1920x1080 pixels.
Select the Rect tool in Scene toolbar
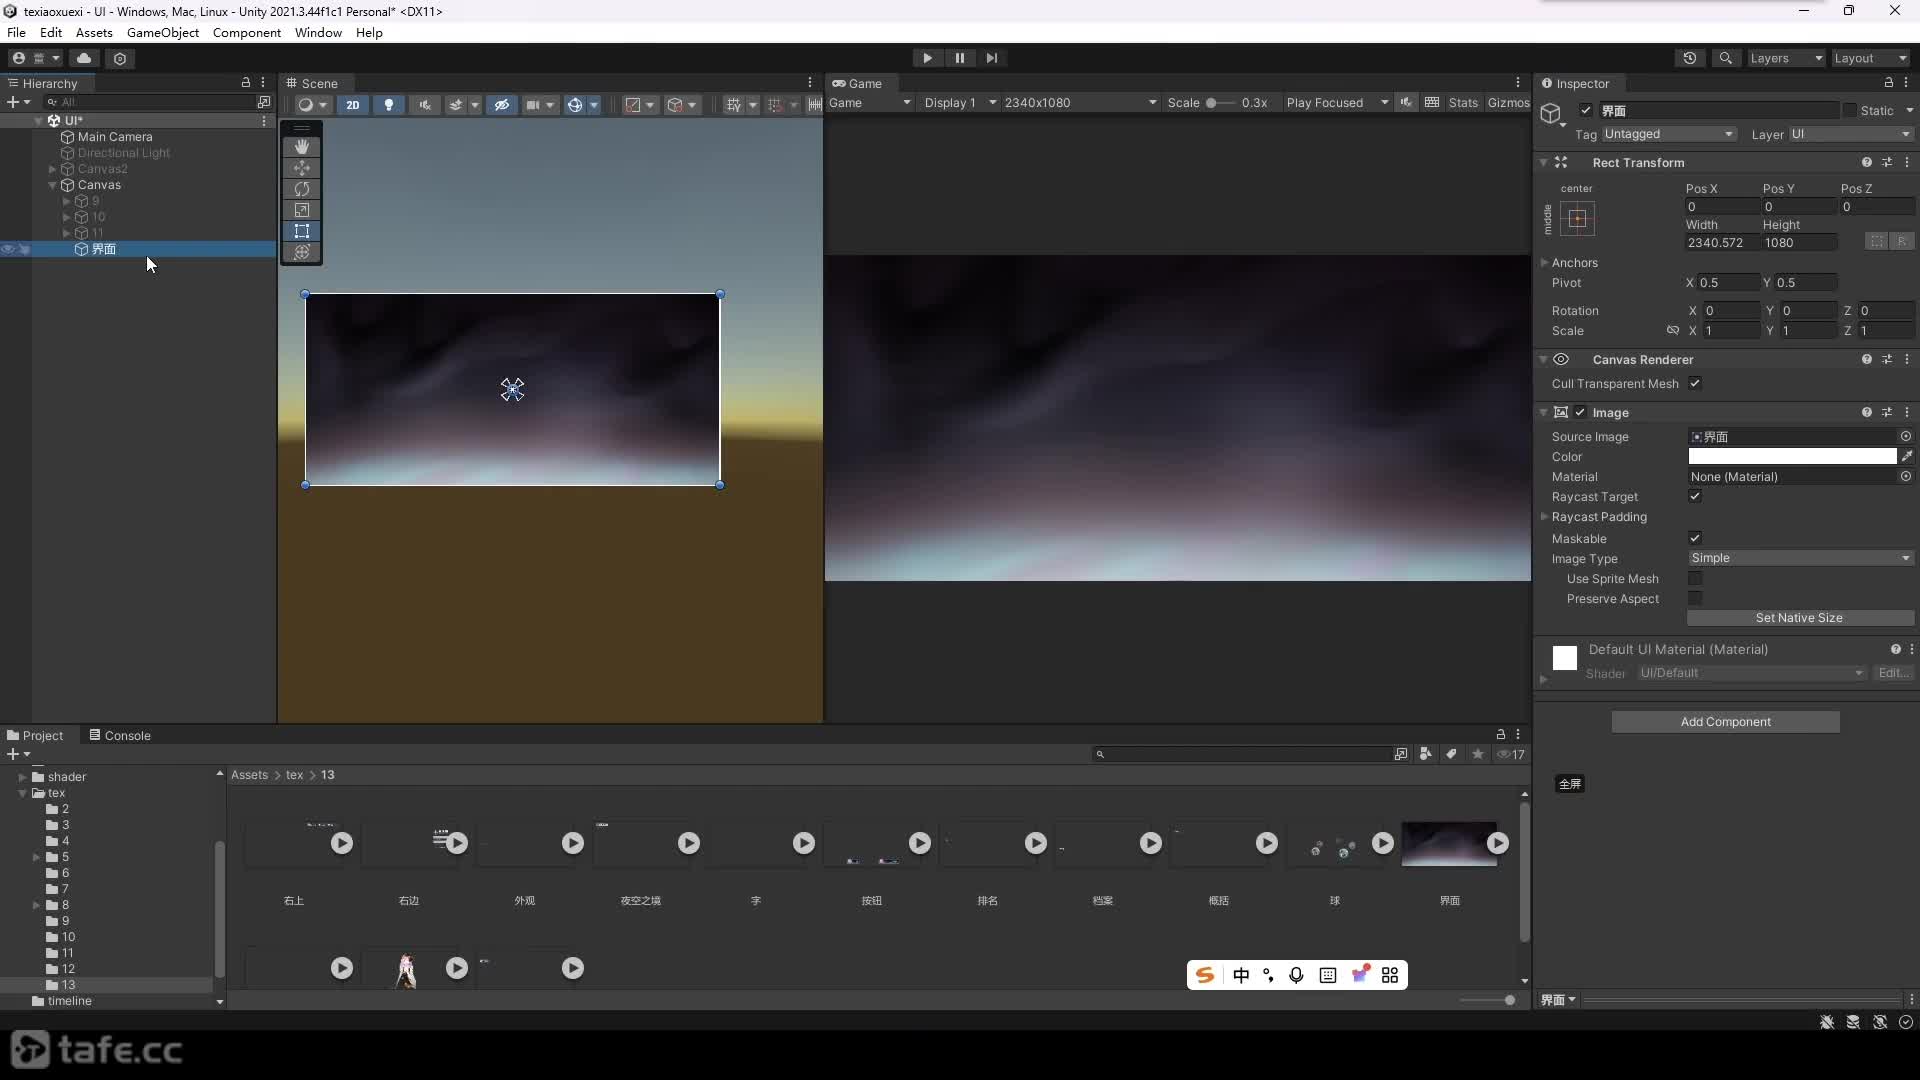301,231
